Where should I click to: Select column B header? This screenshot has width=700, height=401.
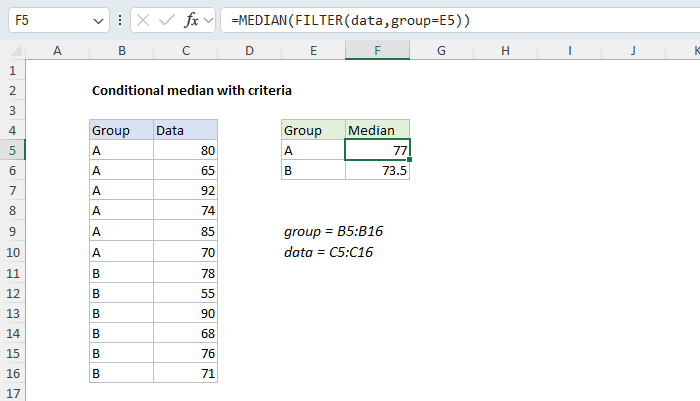(x=121, y=50)
